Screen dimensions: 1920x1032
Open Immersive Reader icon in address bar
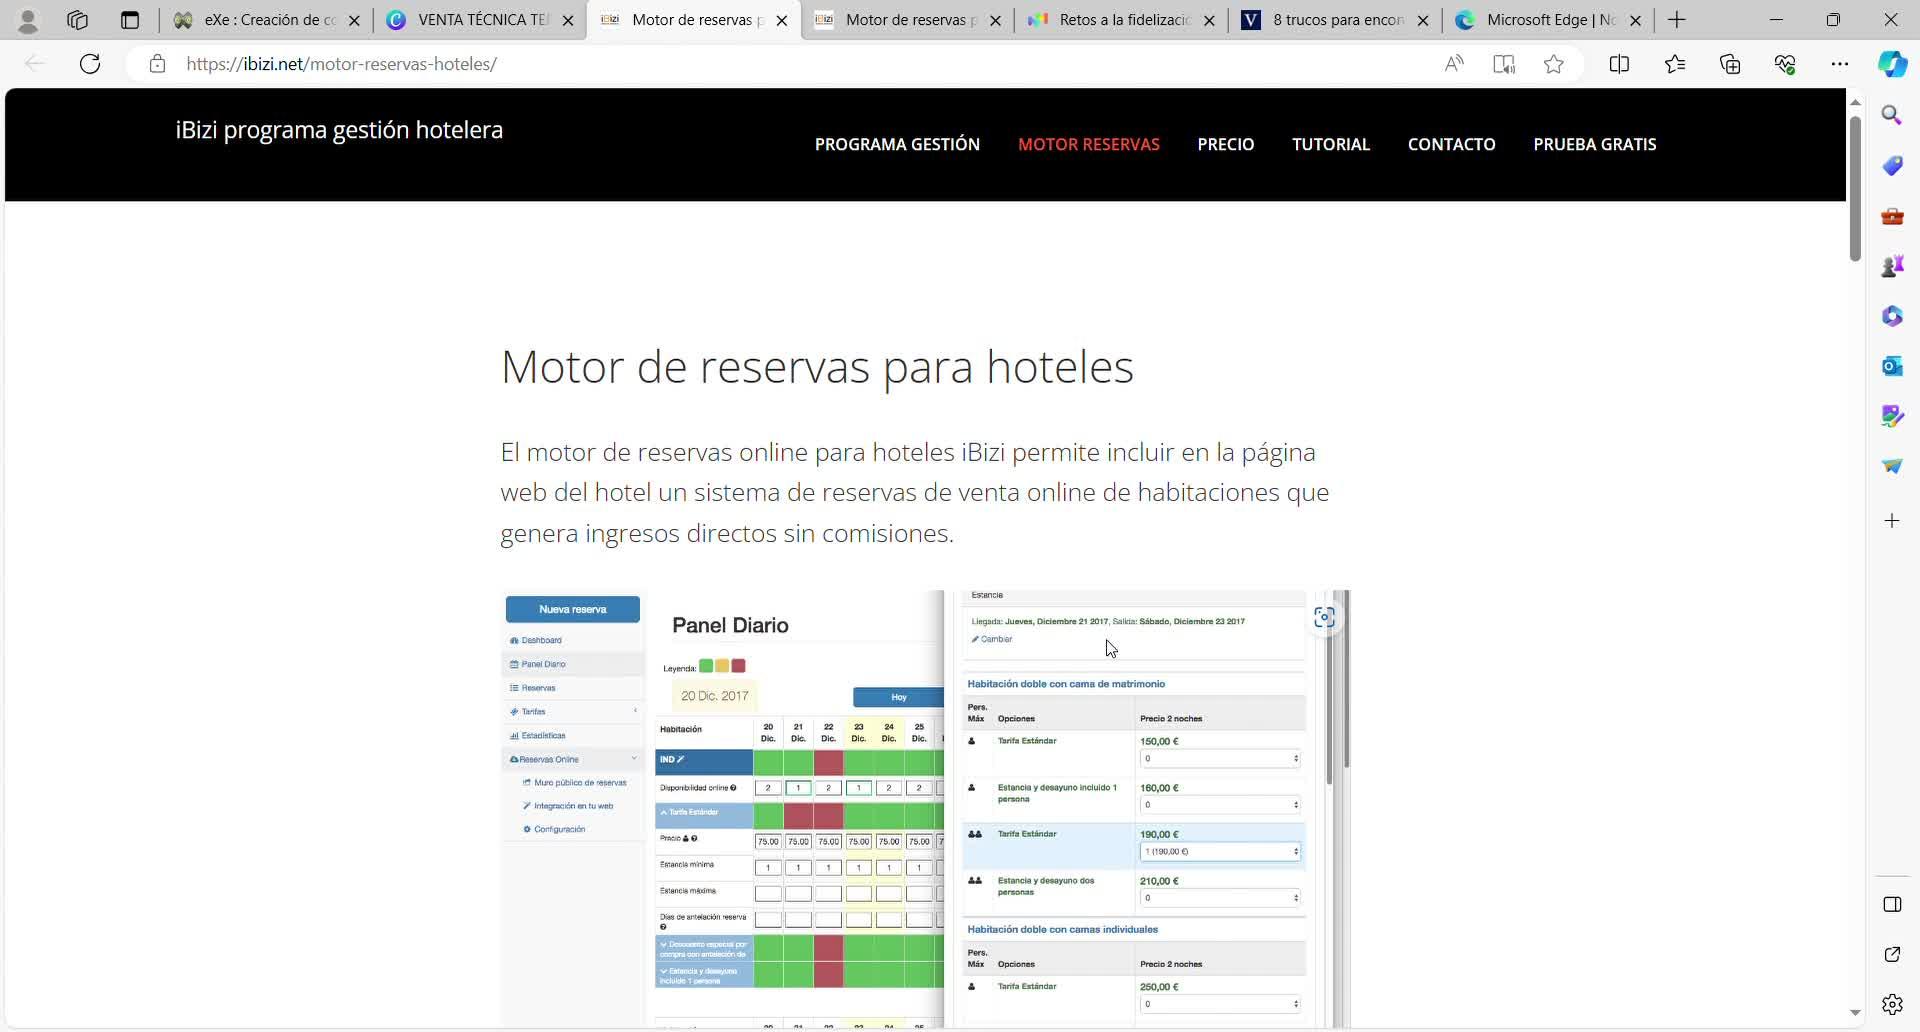coord(1504,64)
